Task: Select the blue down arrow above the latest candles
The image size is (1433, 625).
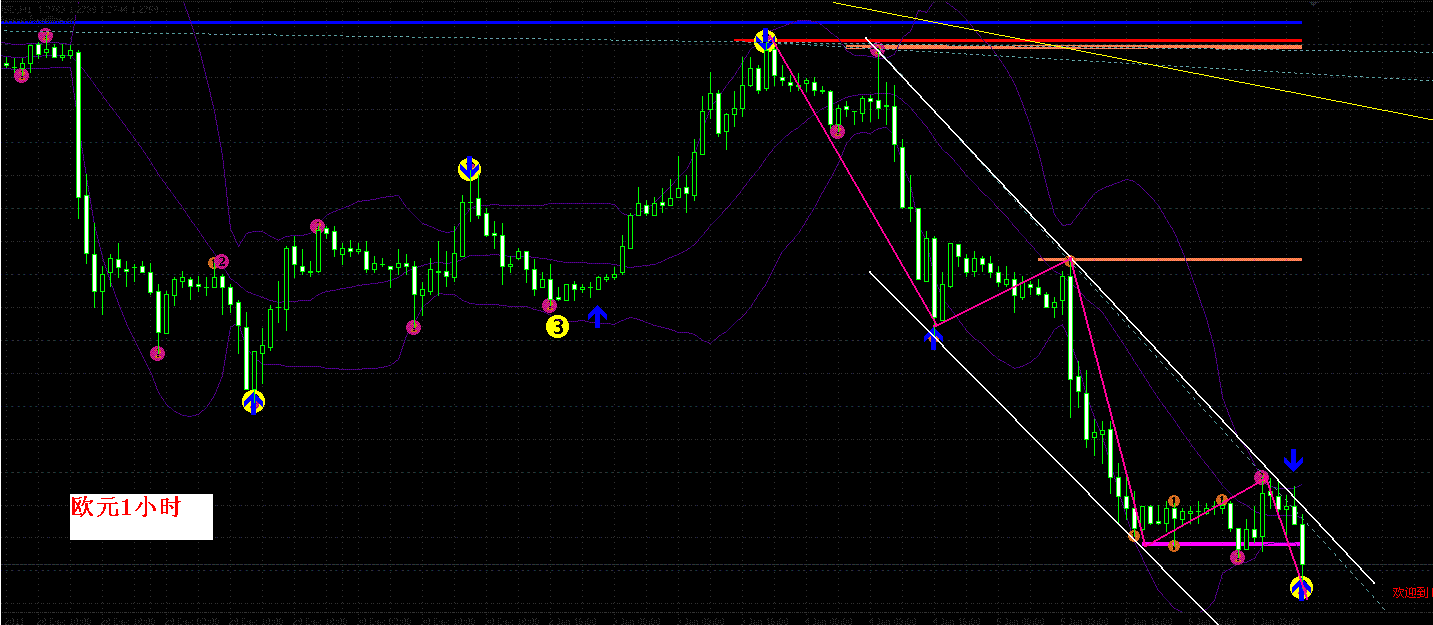Action: tap(1294, 460)
